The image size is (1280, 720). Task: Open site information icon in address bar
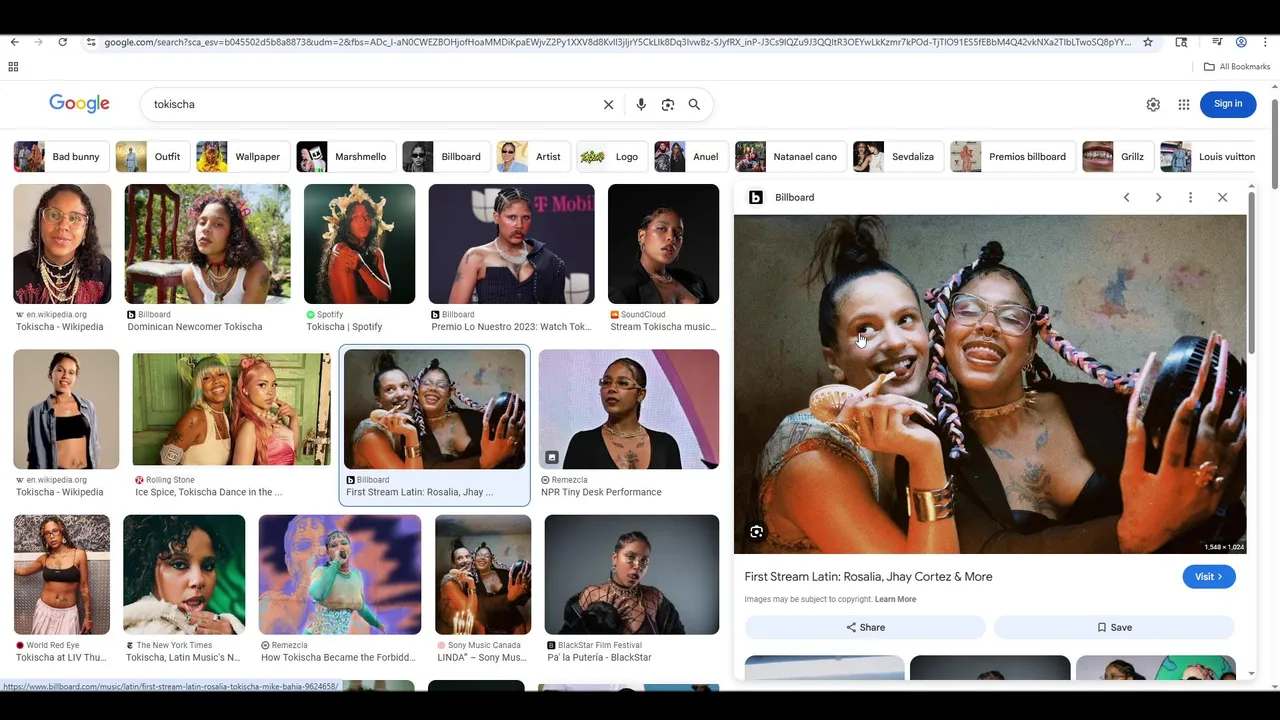[91, 42]
